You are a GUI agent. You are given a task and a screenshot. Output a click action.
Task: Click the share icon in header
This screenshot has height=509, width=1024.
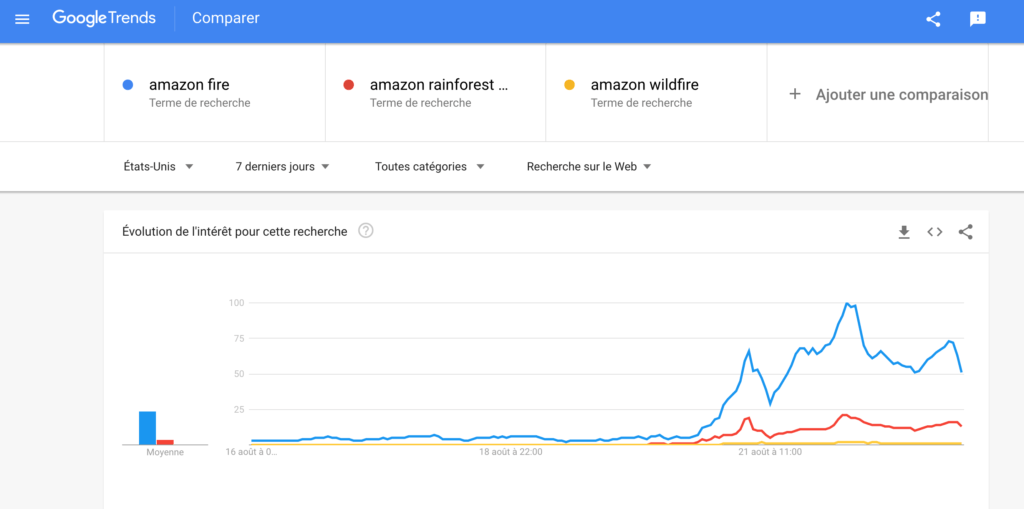pos(933,19)
